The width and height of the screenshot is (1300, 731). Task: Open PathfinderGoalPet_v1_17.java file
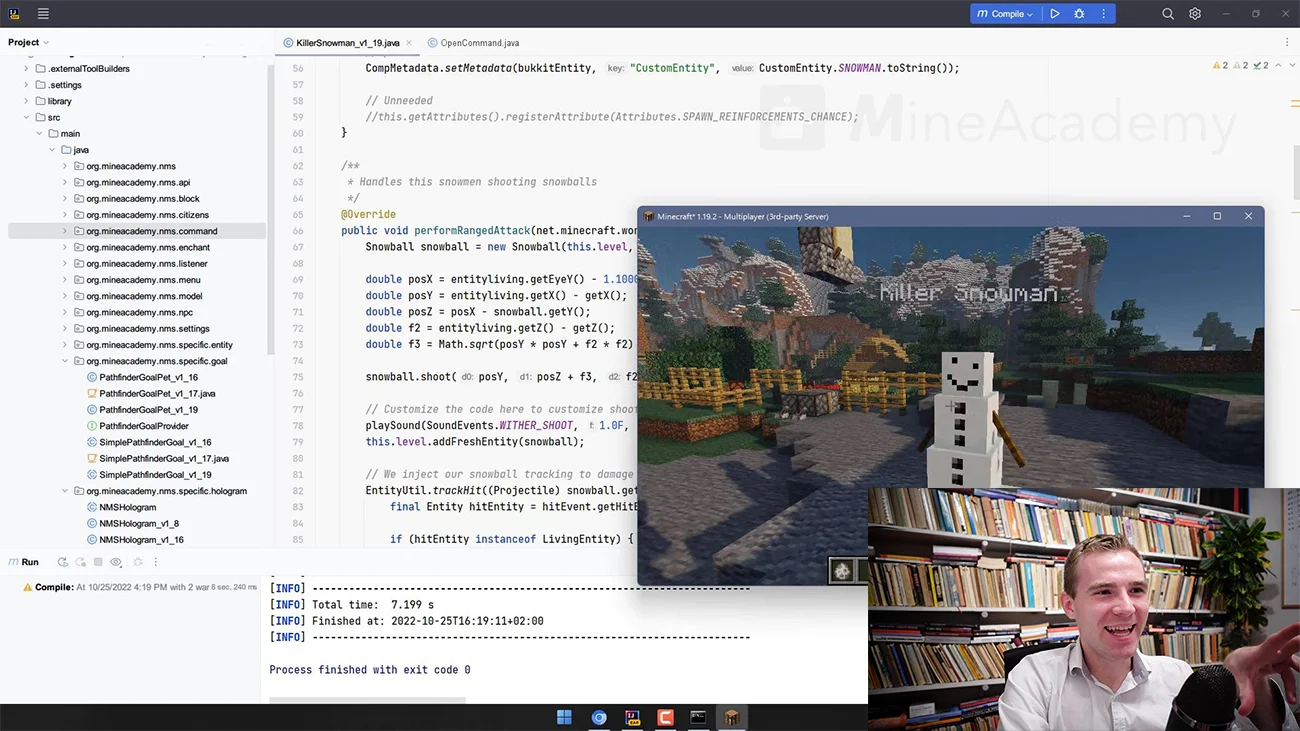pyautogui.click(x=150, y=393)
